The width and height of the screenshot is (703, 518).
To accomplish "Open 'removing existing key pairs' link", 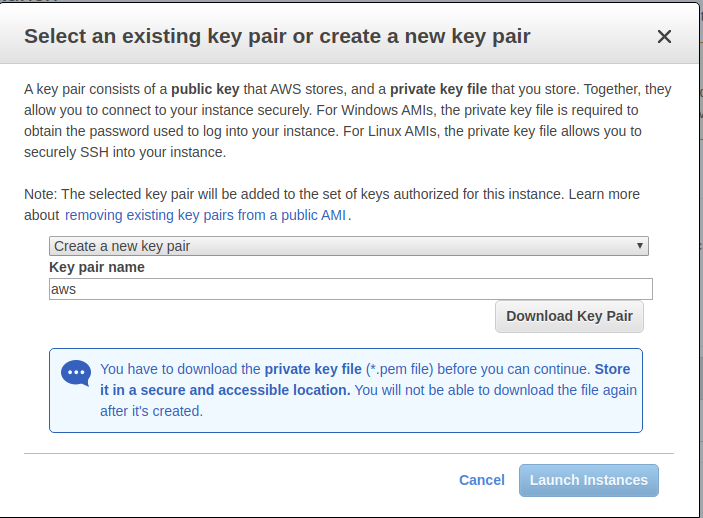I will pyautogui.click(x=207, y=215).
